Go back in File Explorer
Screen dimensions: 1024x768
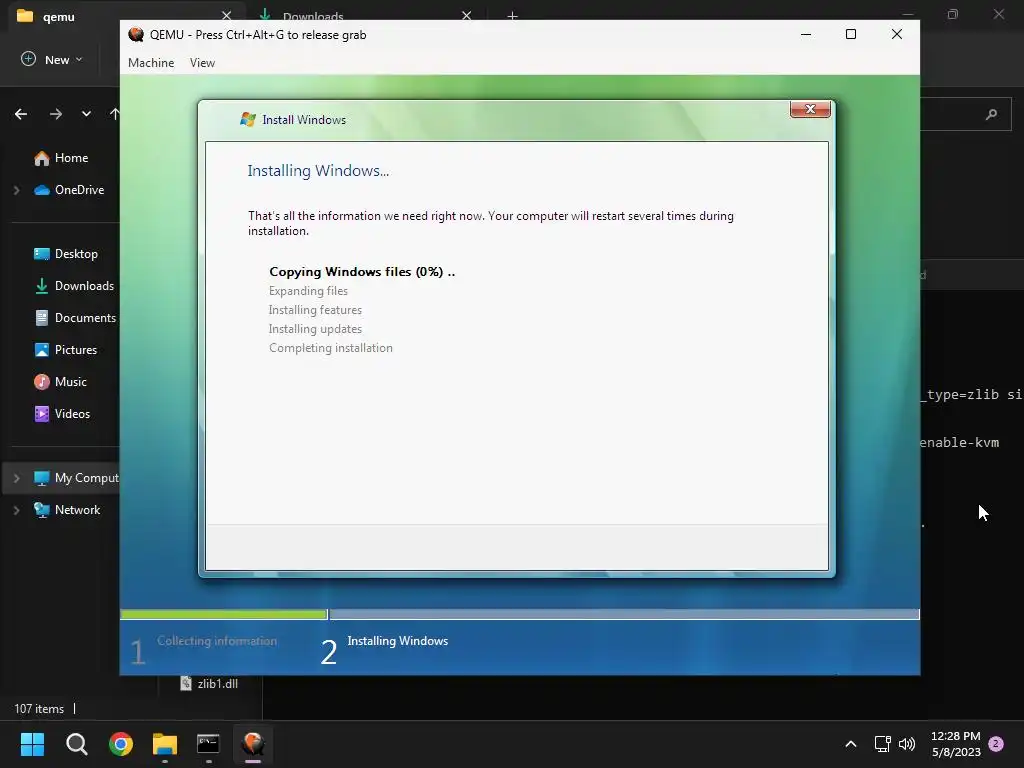pos(21,114)
